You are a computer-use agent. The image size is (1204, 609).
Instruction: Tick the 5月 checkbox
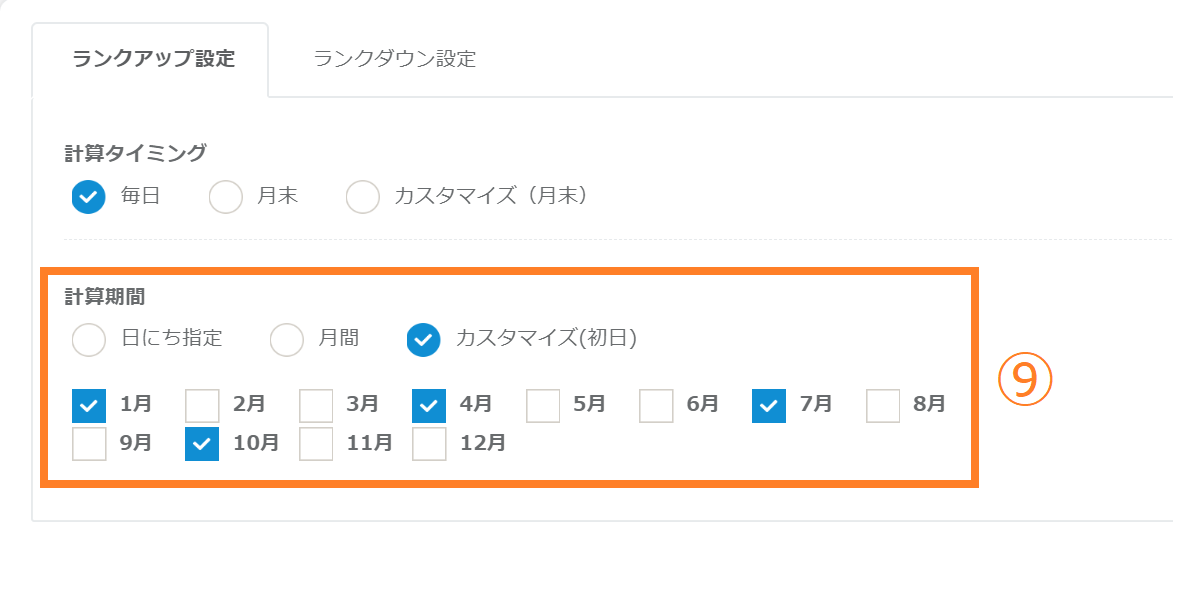tap(543, 405)
